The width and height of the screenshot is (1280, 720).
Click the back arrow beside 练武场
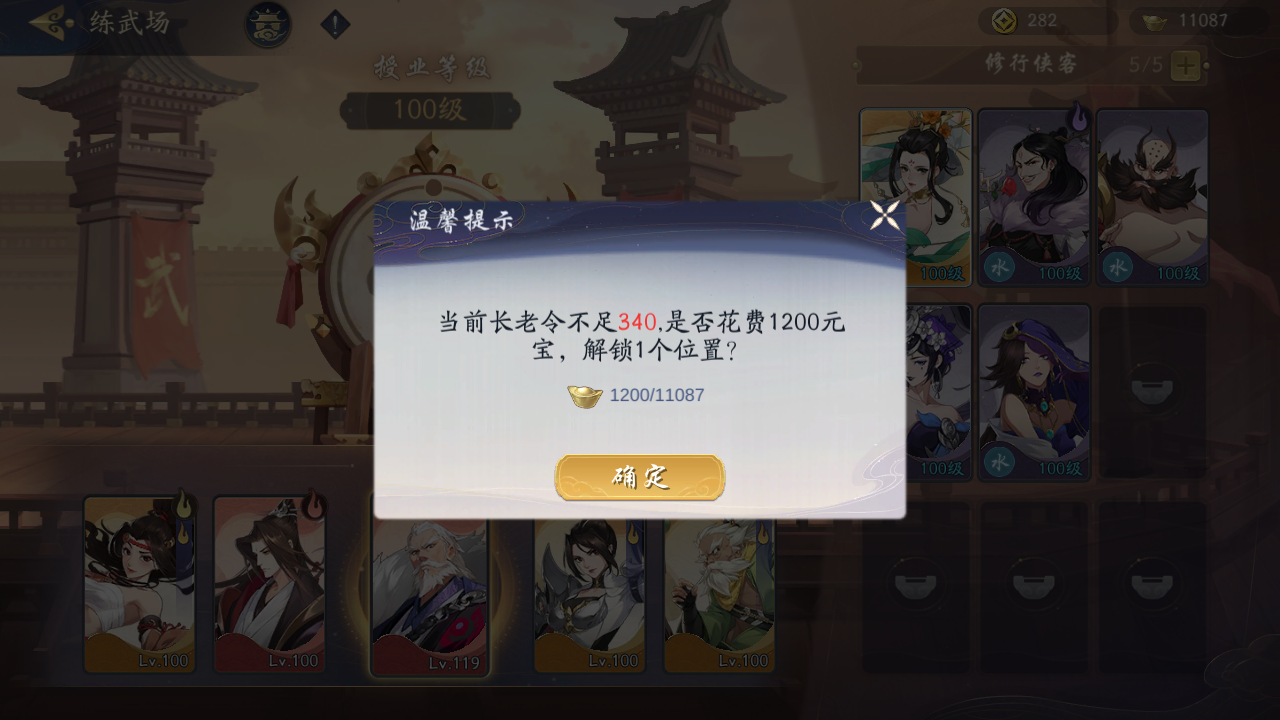point(52,21)
